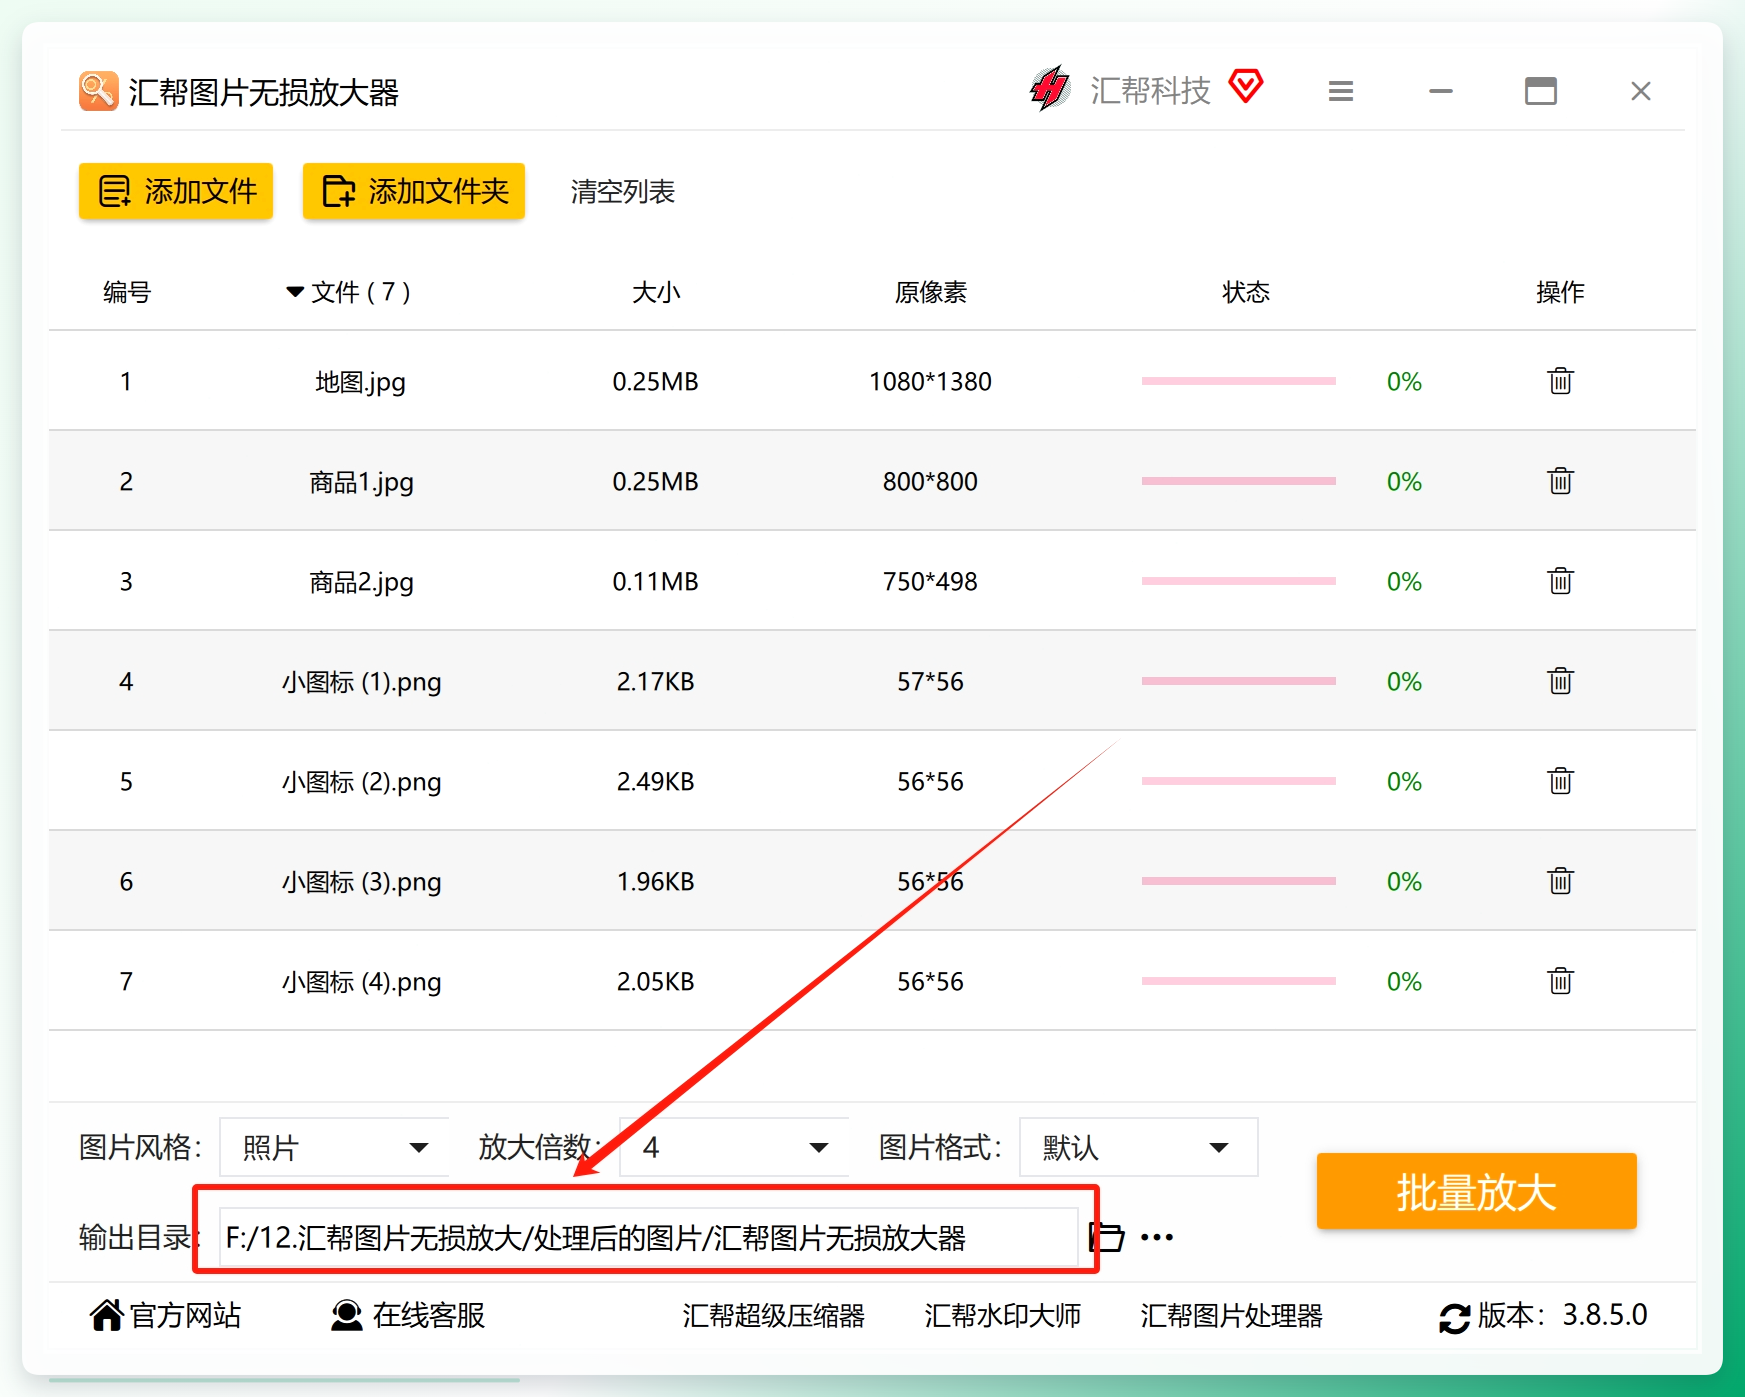Image resolution: width=1745 pixels, height=1397 pixels.
Task: Click 汇帮科技 brand logo
Action: coord(1050,88)
